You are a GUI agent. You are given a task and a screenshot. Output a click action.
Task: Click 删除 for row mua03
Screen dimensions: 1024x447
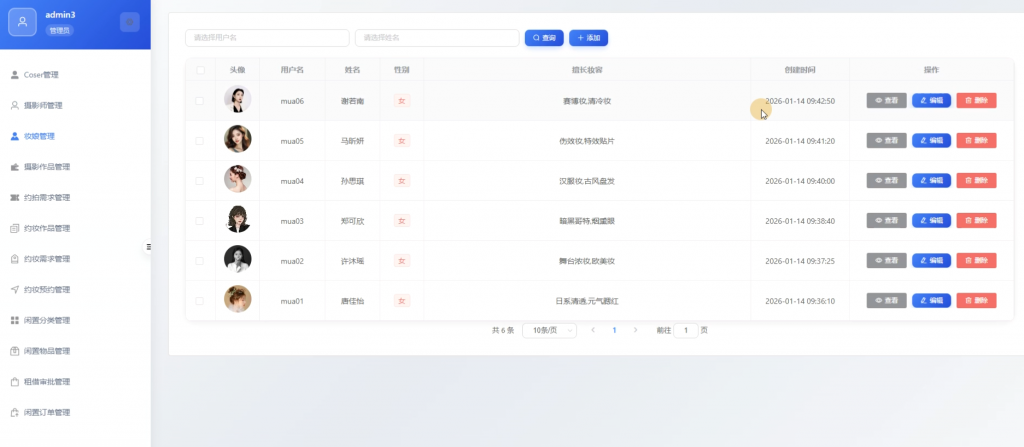pyautogui.click(x=976, y=221)
